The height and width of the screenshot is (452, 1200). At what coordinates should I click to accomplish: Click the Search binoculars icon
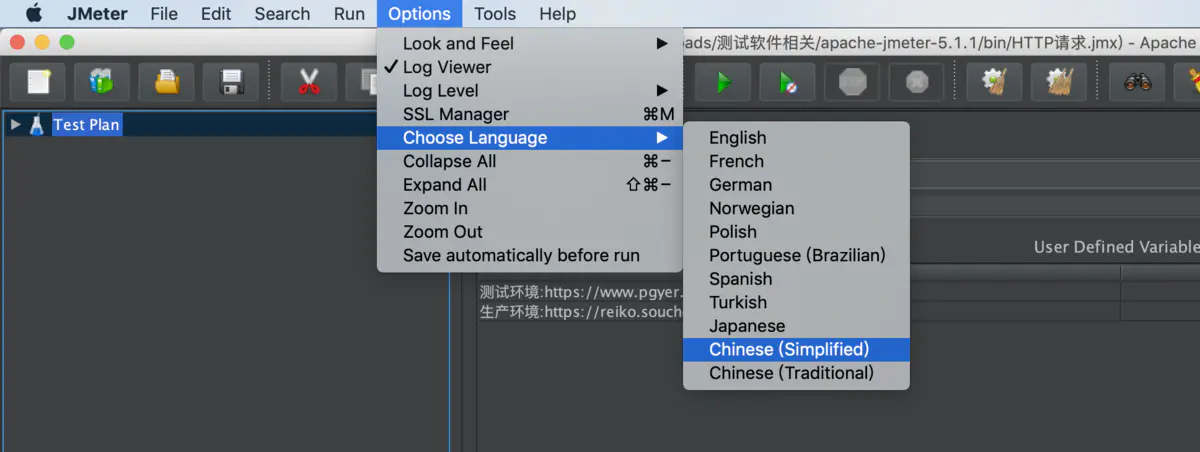coord(1137,82)
